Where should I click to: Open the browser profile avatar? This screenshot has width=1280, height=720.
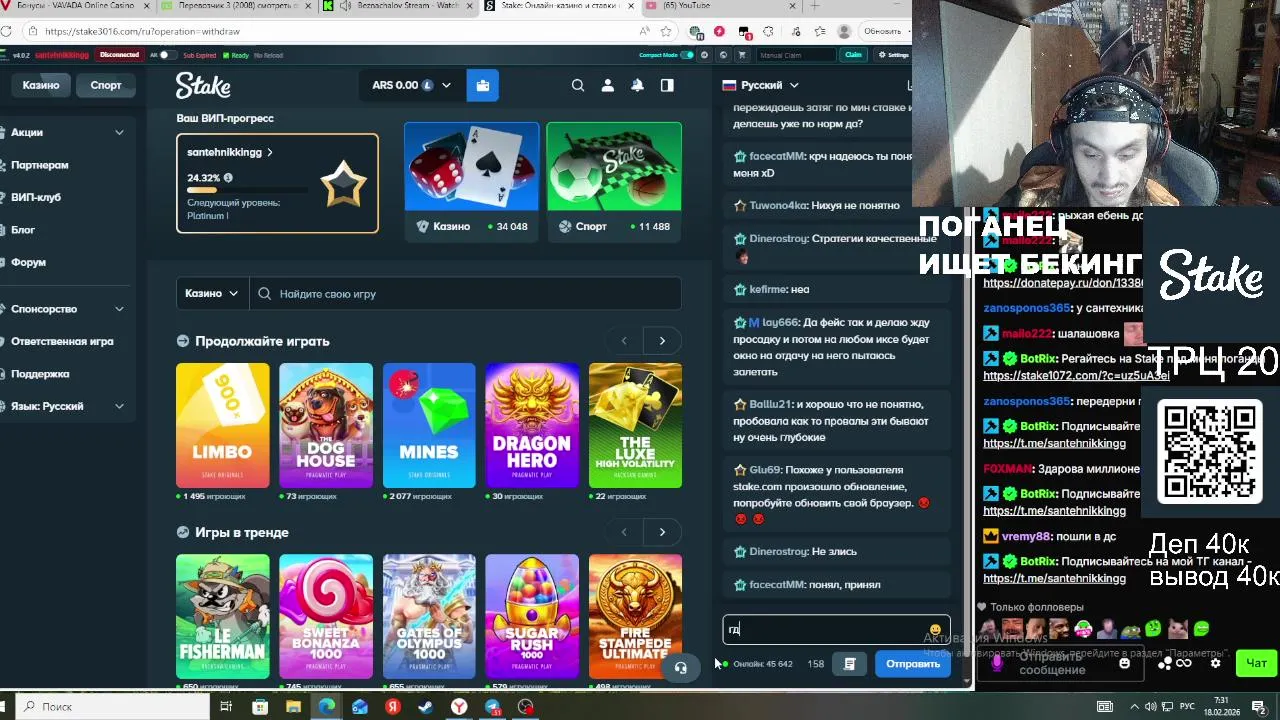click(x=844, y=31)
